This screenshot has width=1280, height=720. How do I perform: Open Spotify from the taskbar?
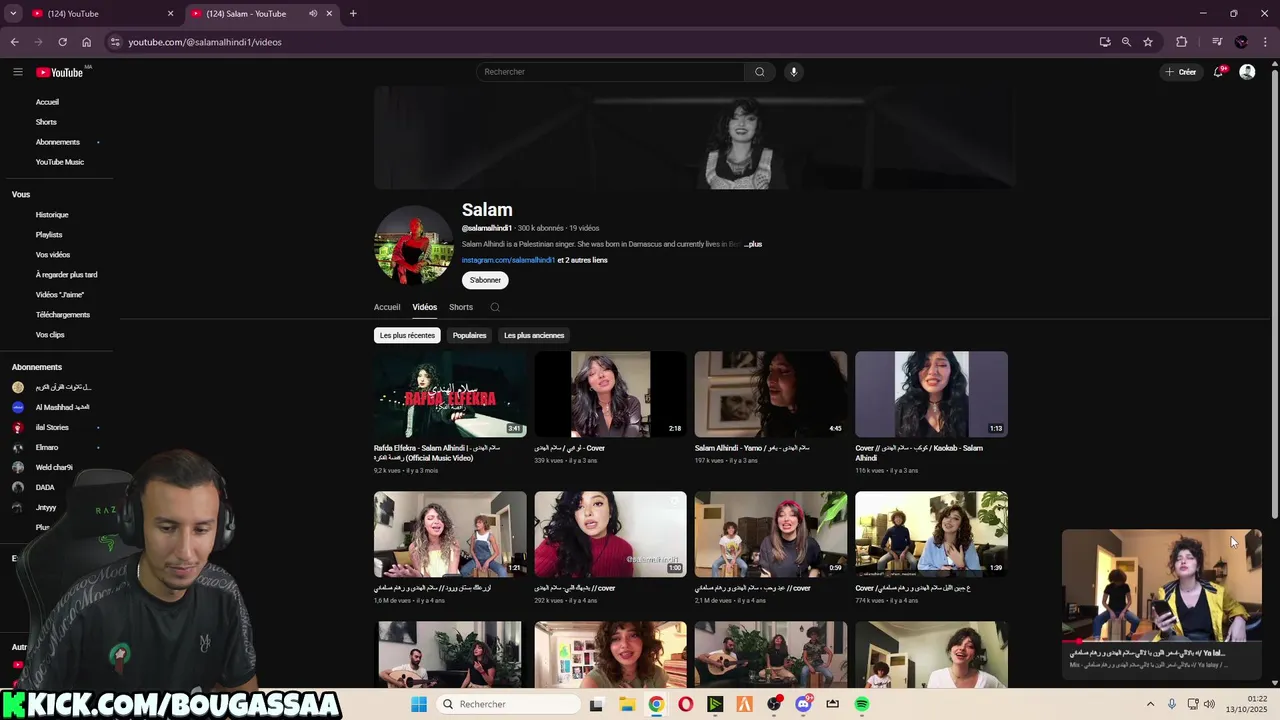pyautogui.click(x=862, y=704)
